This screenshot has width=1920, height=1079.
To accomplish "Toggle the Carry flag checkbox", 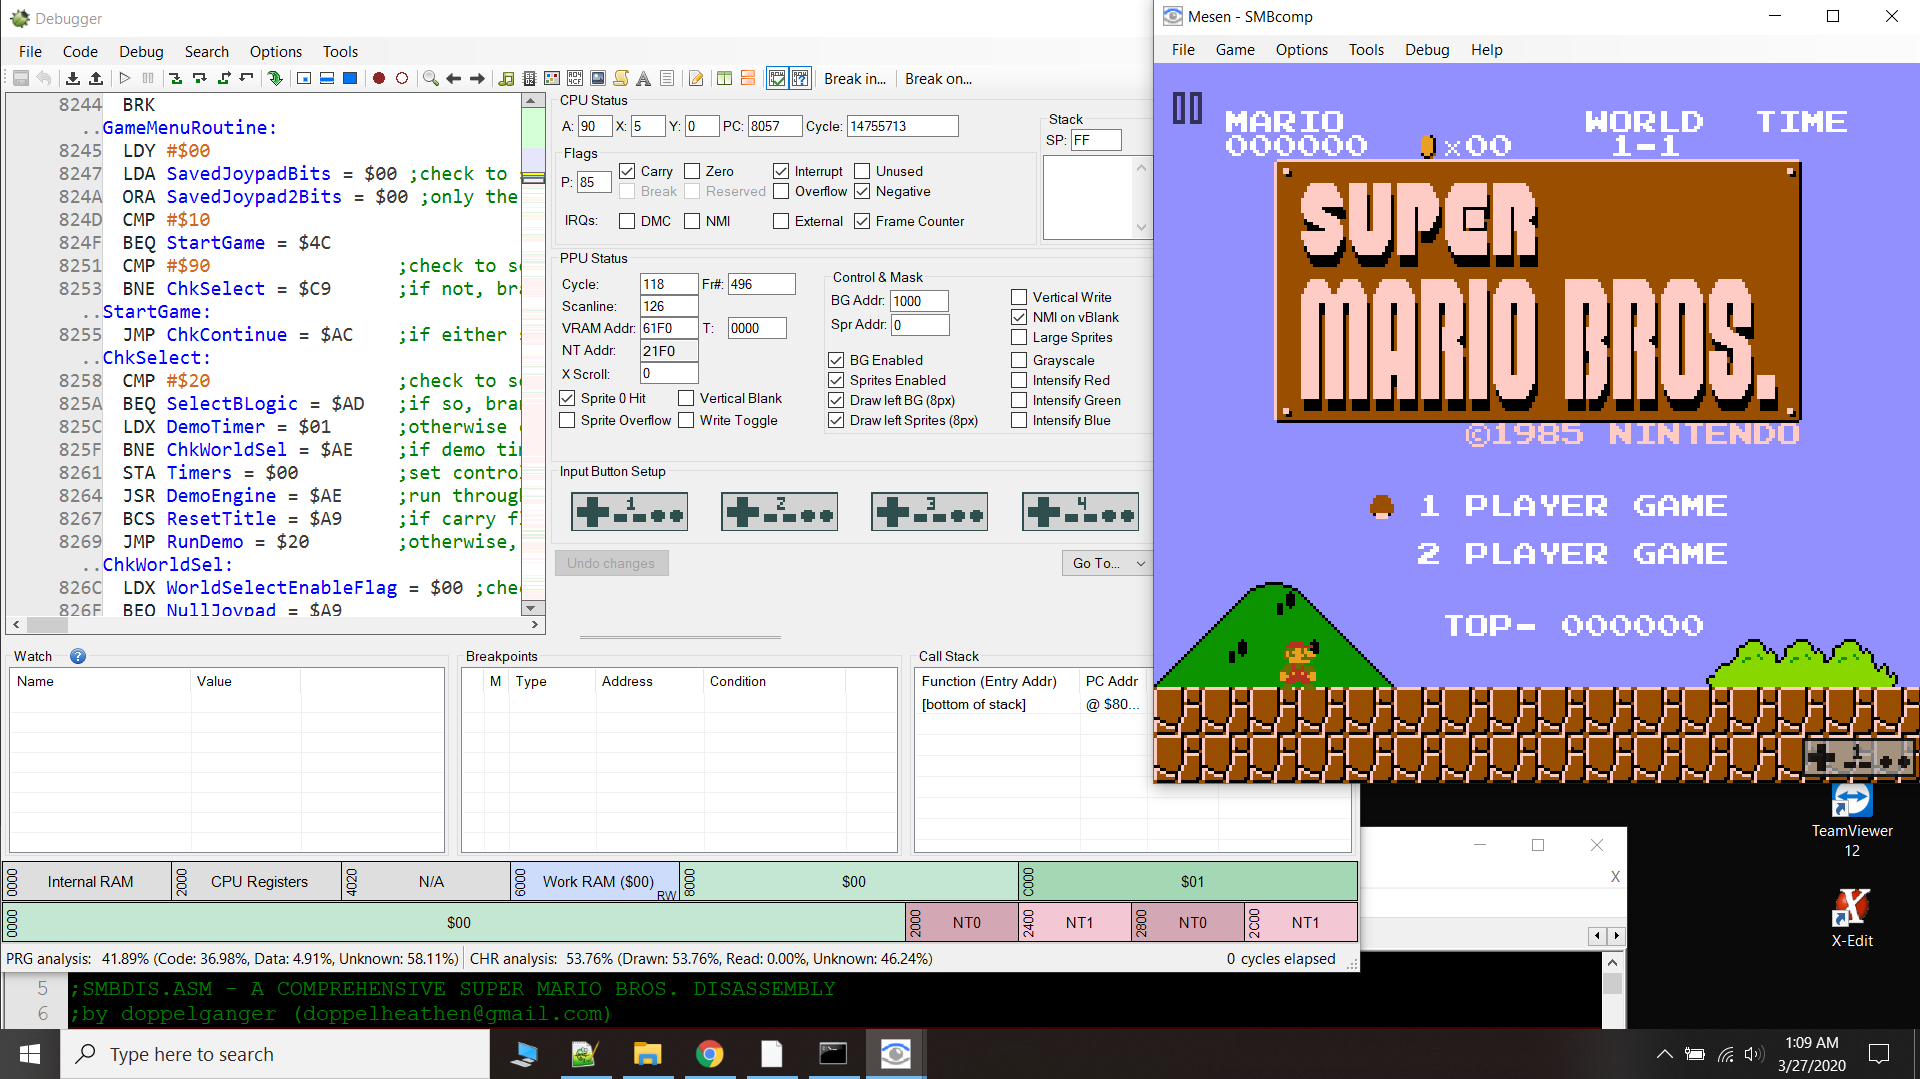I will point(627,171).
